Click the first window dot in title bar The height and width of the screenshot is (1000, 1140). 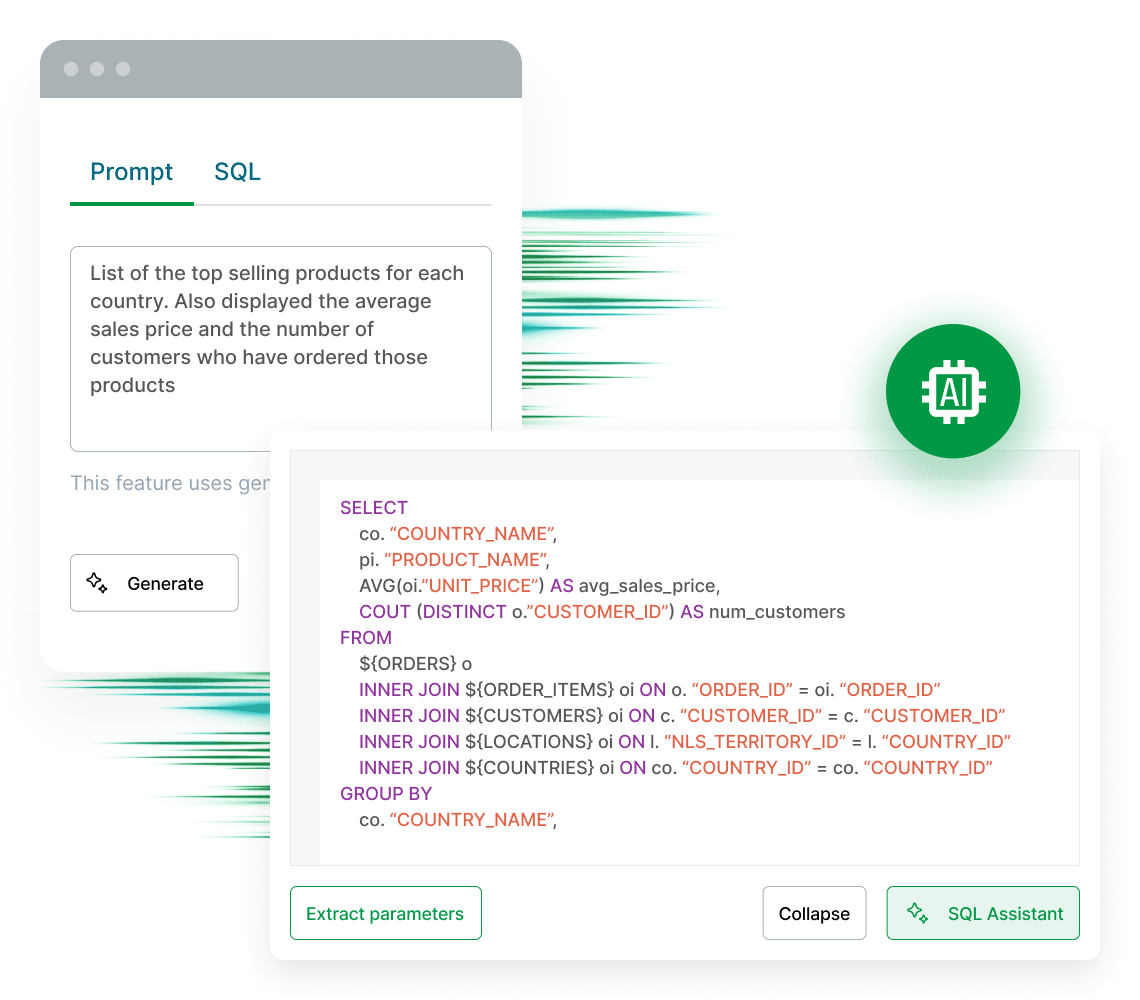pos(71,69)
